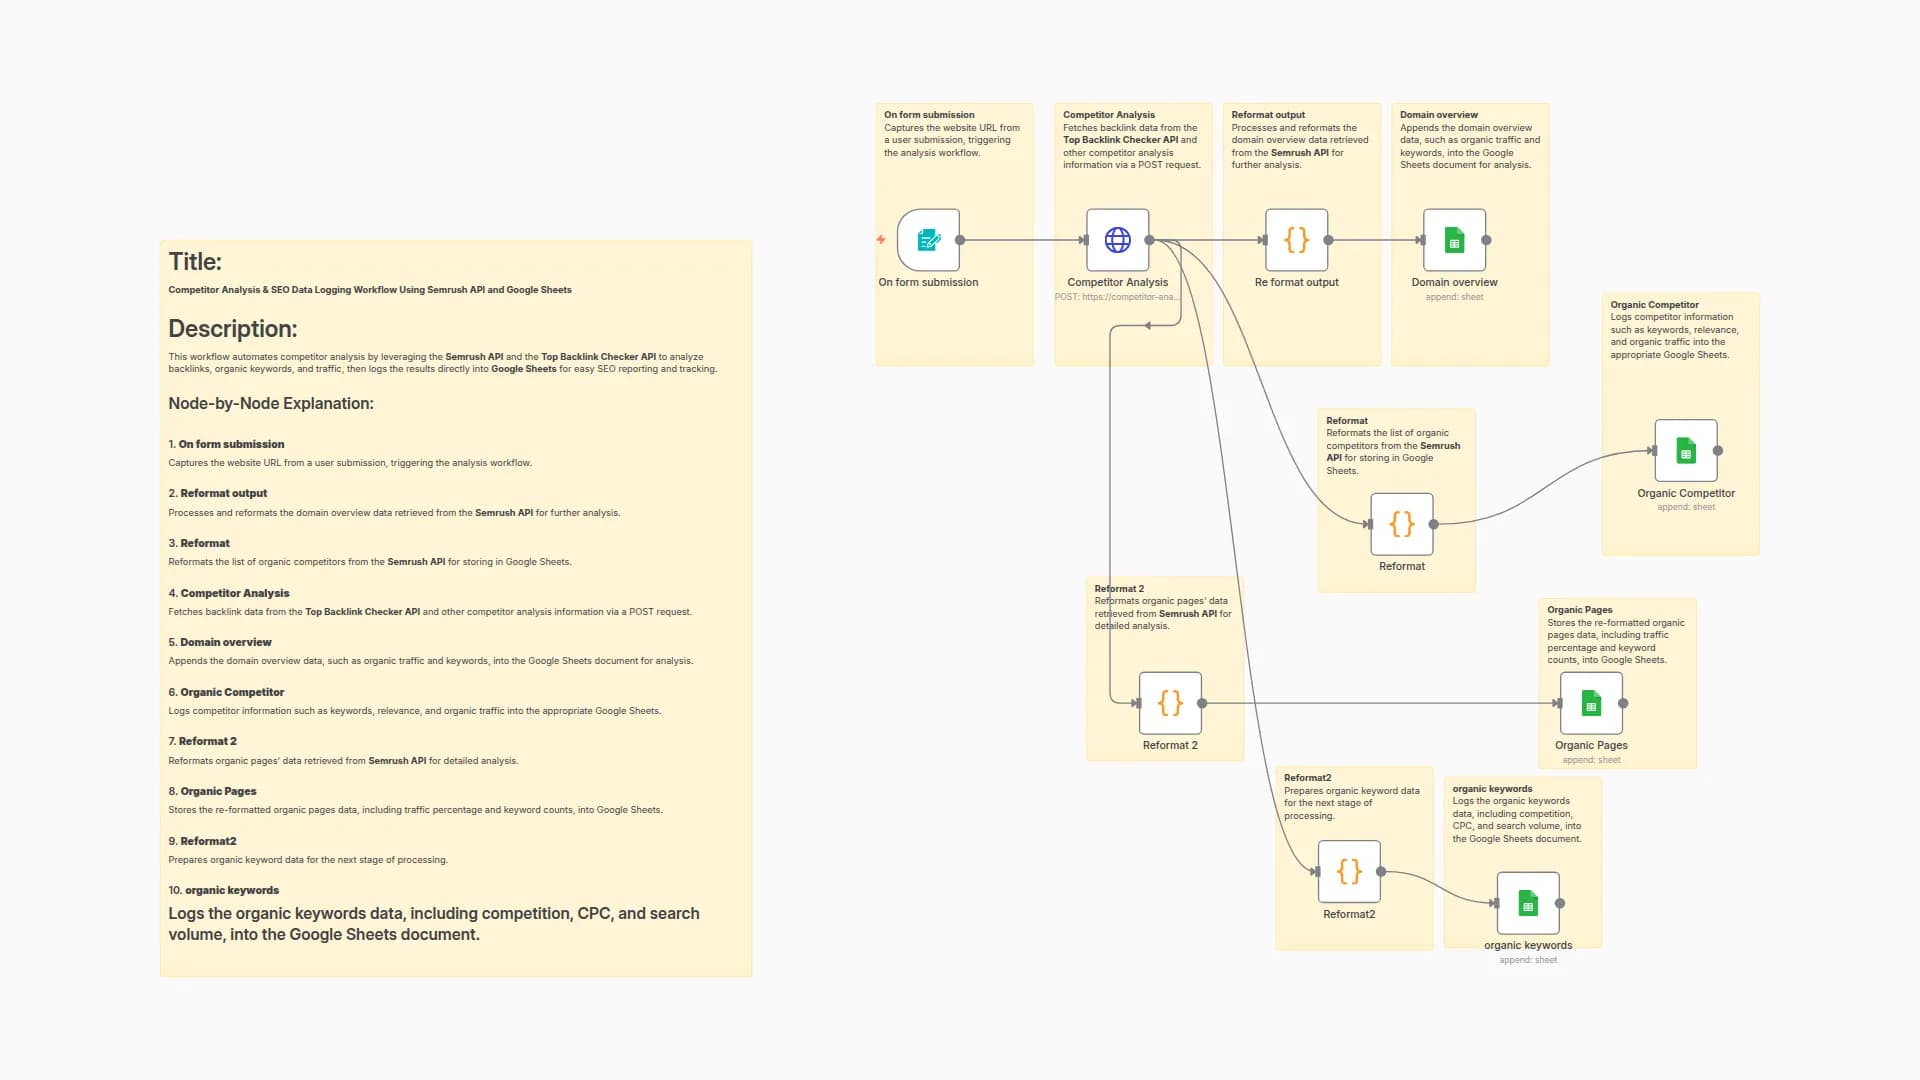Select the organic keywords sticky note description

coord(1516,820)
